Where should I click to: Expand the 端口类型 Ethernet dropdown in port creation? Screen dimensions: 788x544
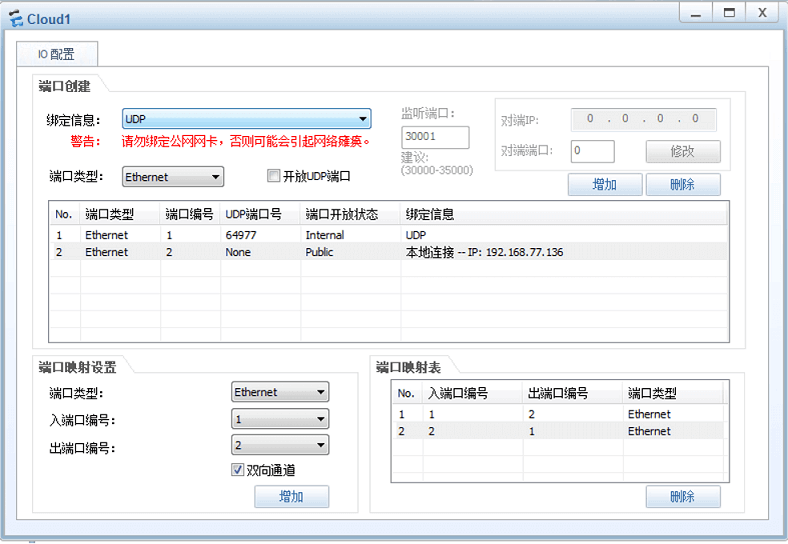[x=173, y=177]
